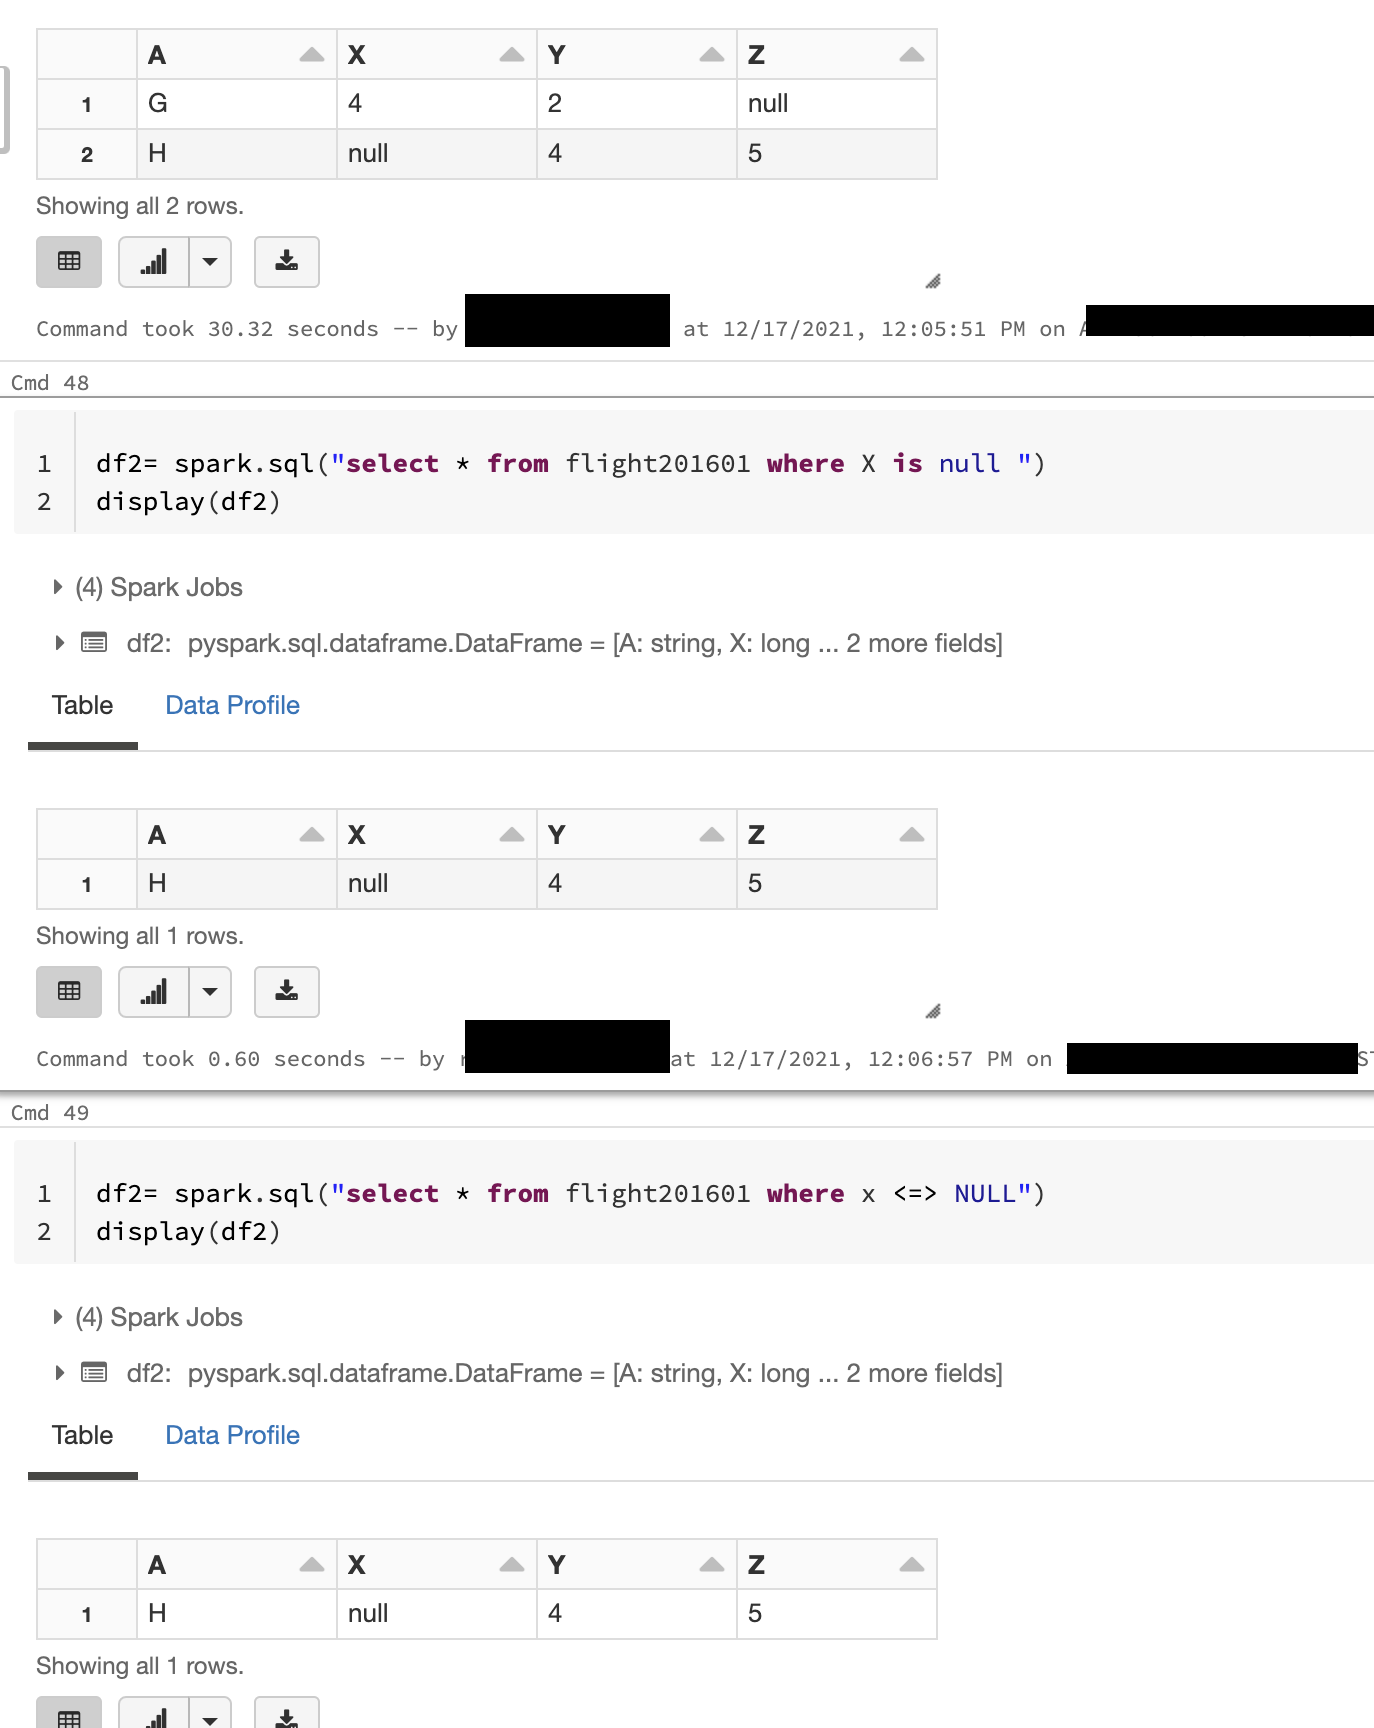Click the resize handle of Cmd 48 table

[933, 1012]
